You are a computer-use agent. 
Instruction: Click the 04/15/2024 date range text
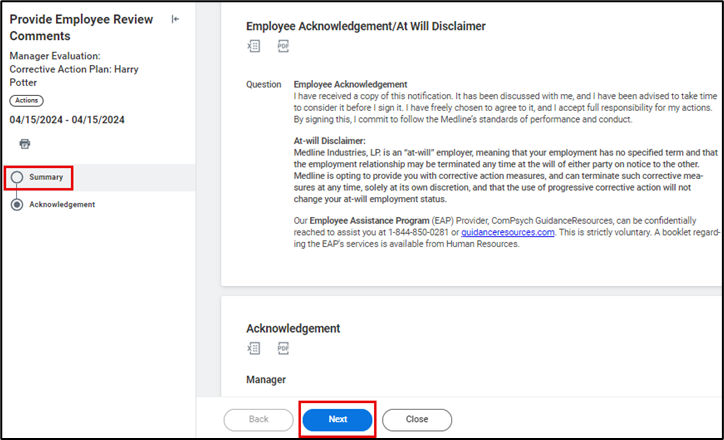(x=67, y=120)
